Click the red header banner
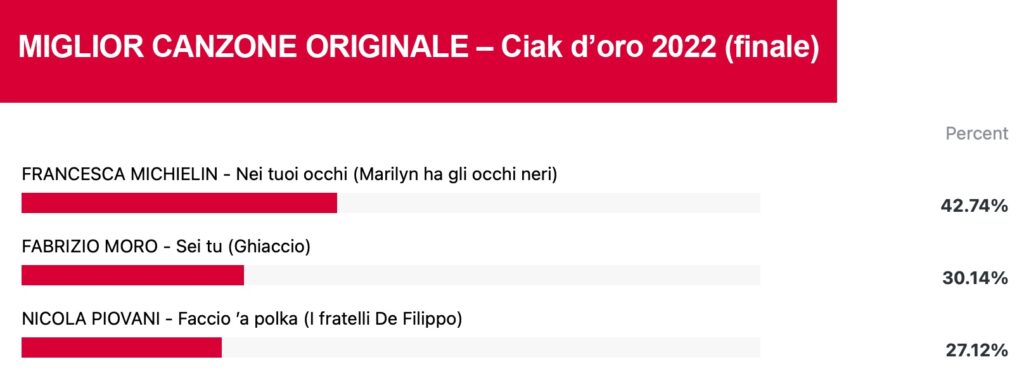 (418, 51)
